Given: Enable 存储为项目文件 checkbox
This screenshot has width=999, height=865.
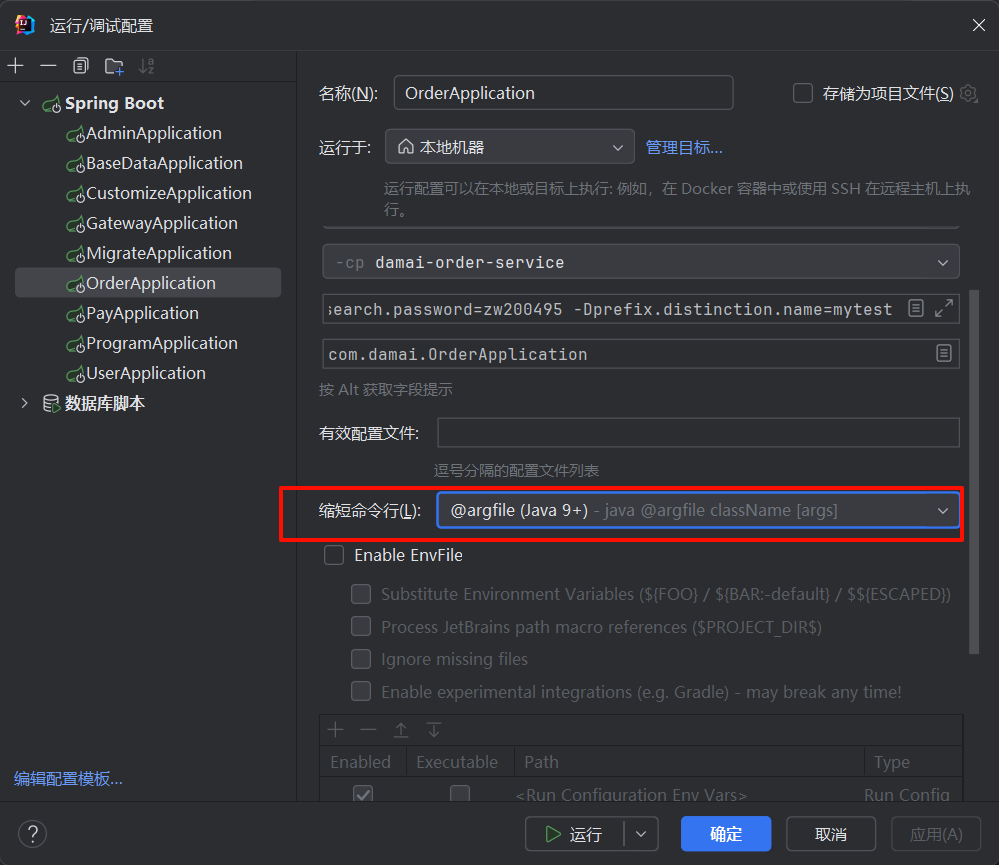Looking at the screenshot, I should [803, 93].
